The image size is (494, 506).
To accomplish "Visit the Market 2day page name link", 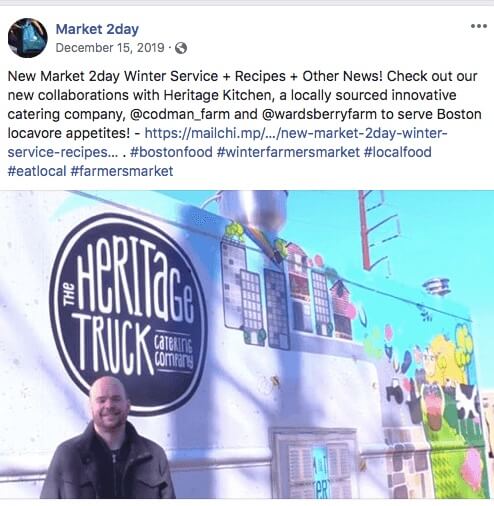I will point(97,29).
